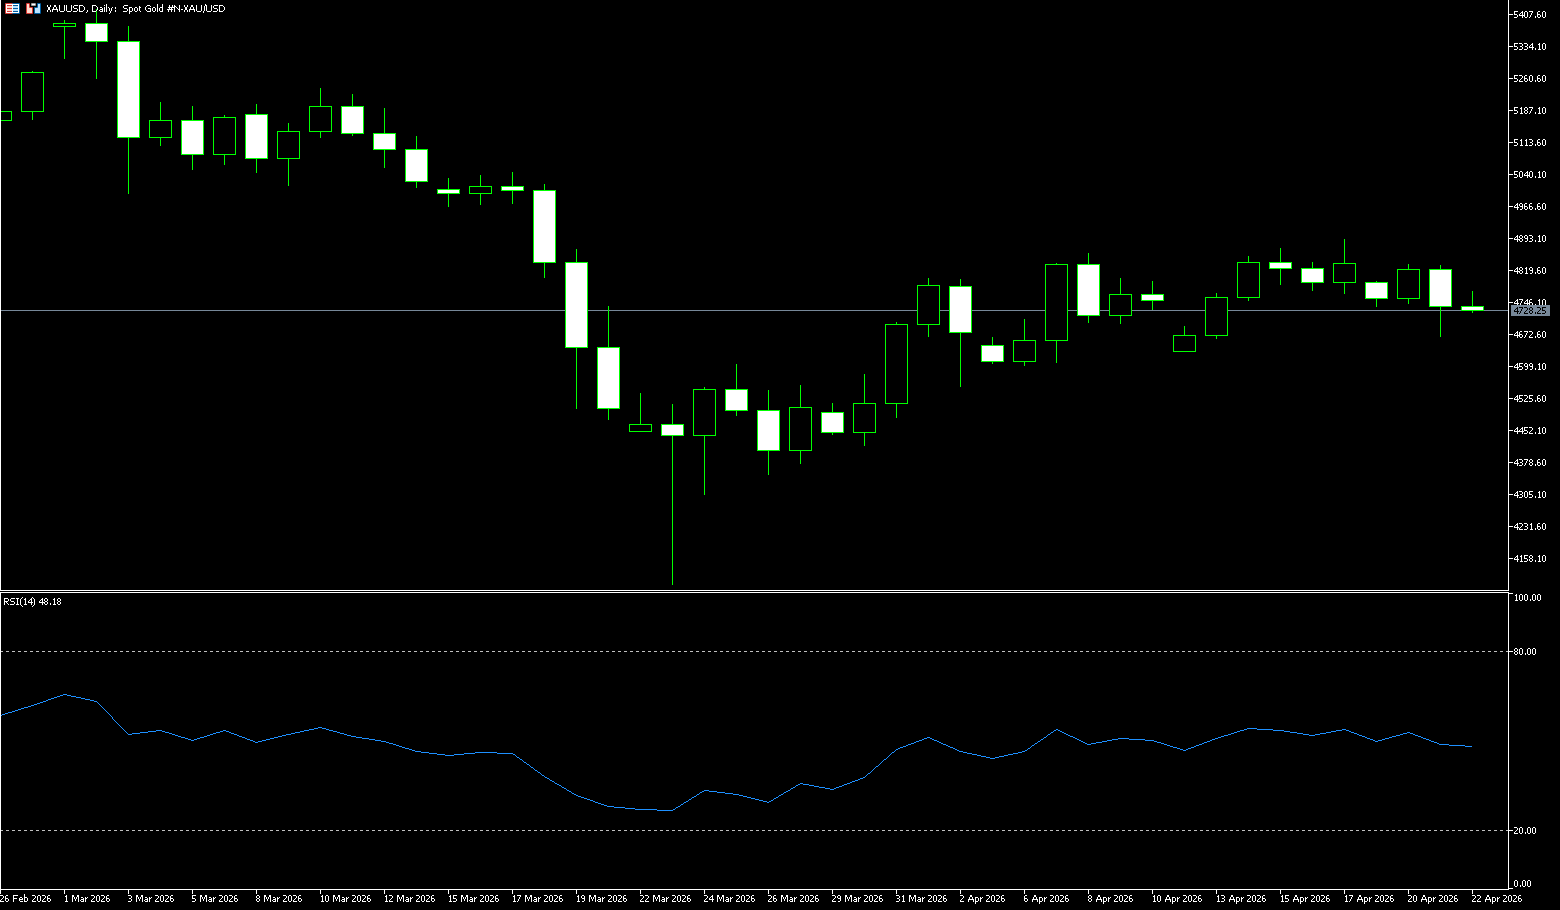The width and height of the screenshot is (1560, 910).
Task: Click the 100.00 label on RSI scale
Action: [x=1527, y=598]
